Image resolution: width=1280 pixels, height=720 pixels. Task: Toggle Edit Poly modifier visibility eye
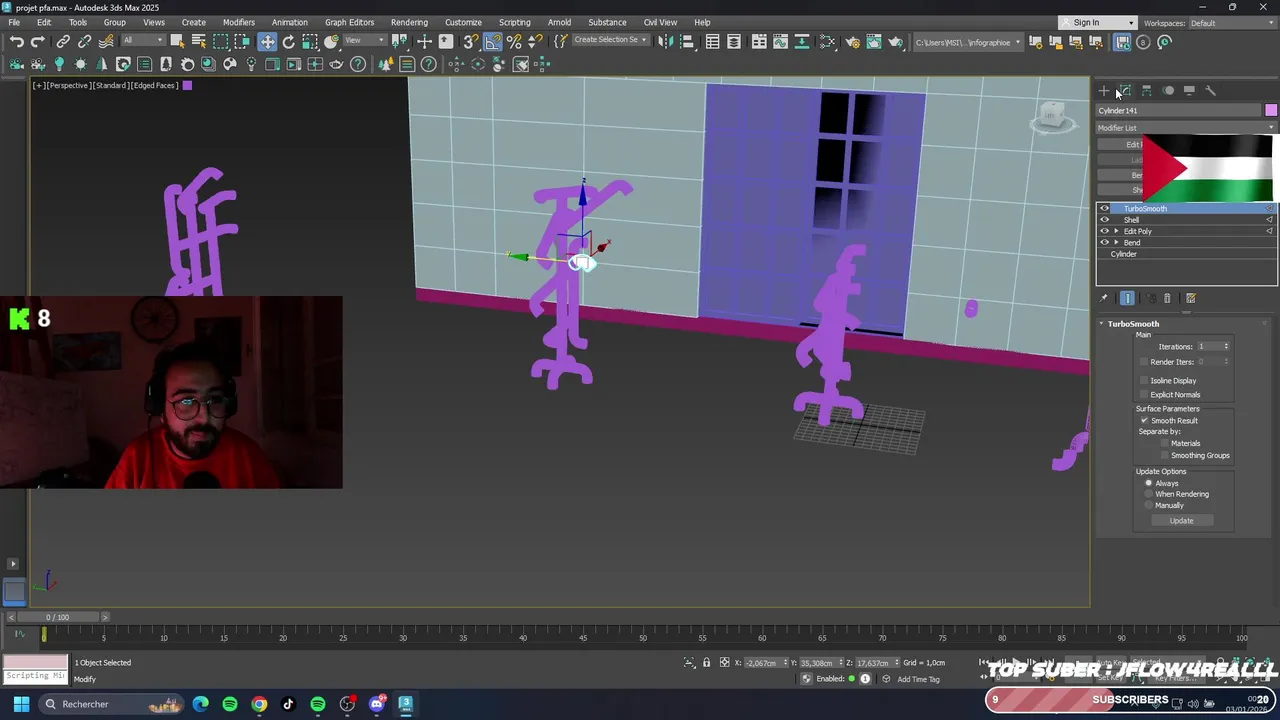(1105, 231)
